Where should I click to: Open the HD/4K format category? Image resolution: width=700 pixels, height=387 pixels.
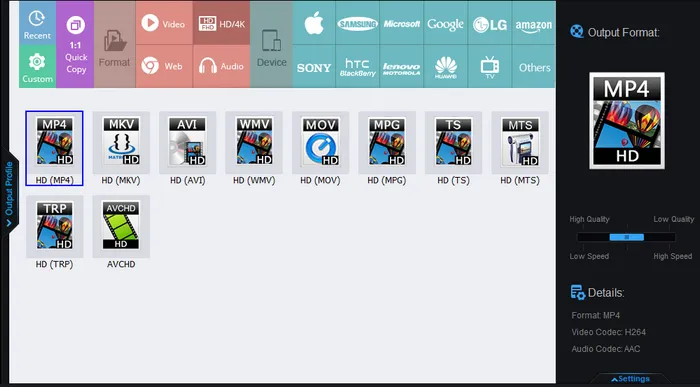point(221,23)
